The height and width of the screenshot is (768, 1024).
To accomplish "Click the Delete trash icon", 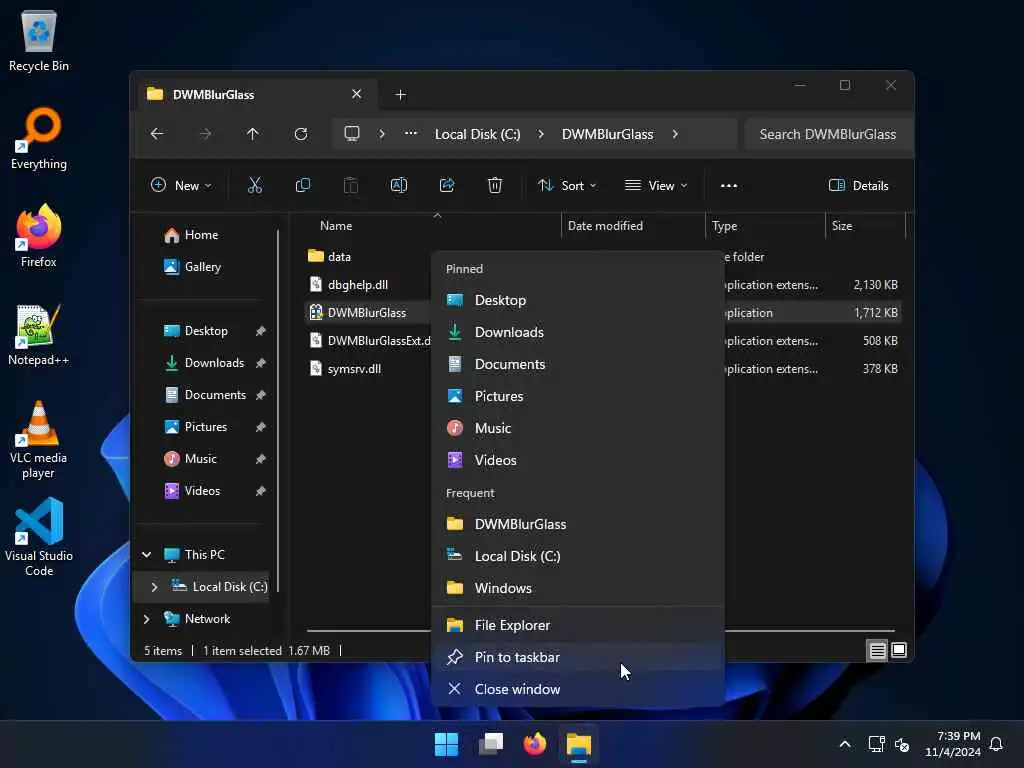I will pos(495,185).
